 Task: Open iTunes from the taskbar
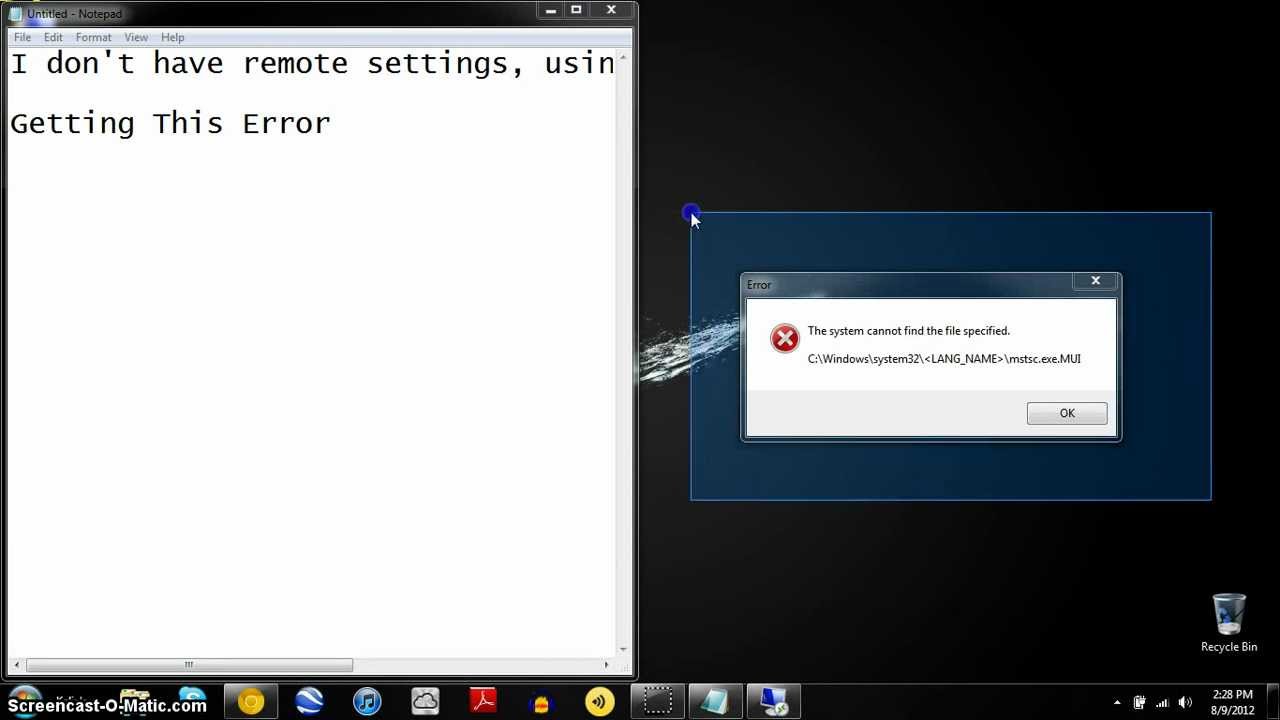[x=367, y=702]
